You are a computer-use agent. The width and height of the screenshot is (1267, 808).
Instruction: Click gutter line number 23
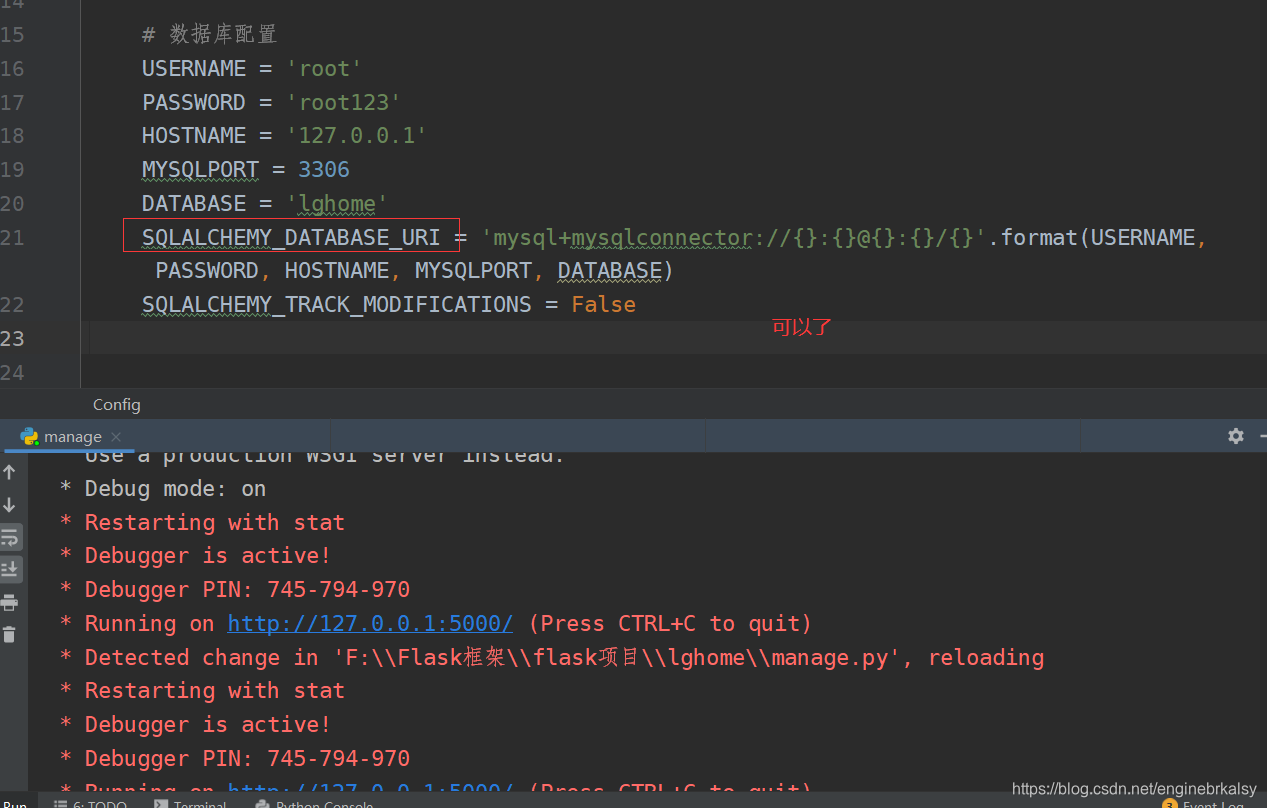click(x=12, y=338)
